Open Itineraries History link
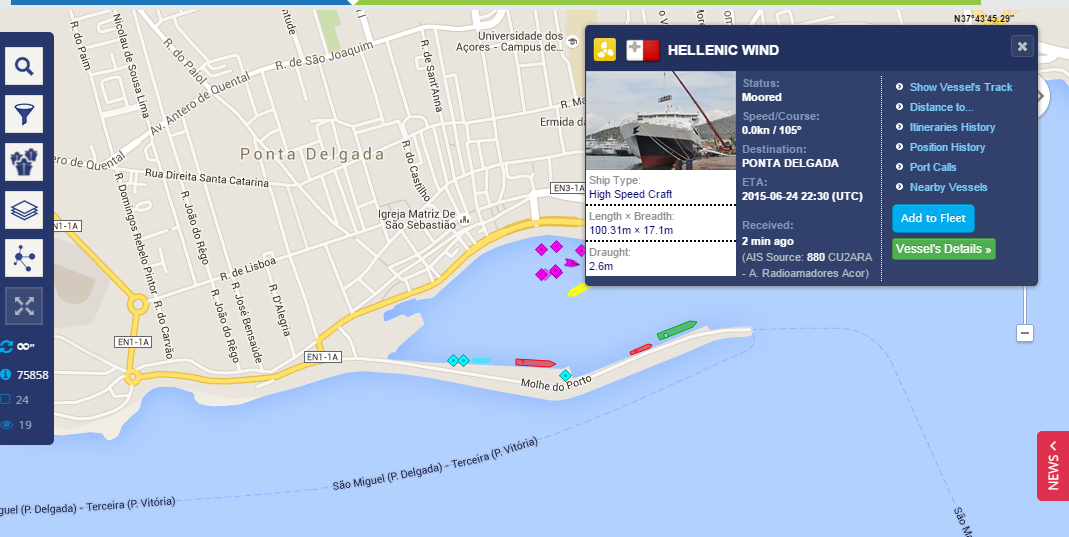1069x537 pixels. point(952,127)
